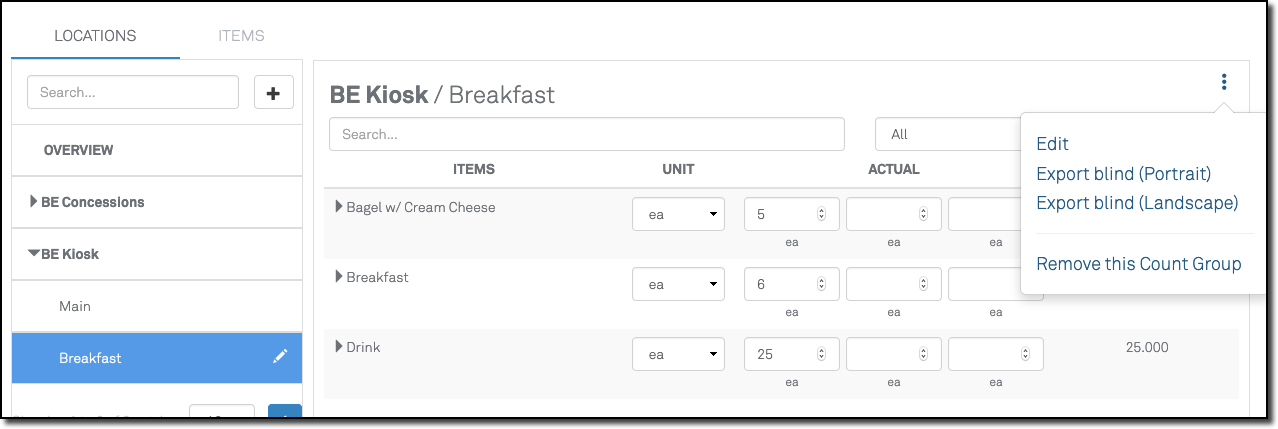Select the Main count group
This screenshot has height=429, width=1278.
tap(75, 306)
